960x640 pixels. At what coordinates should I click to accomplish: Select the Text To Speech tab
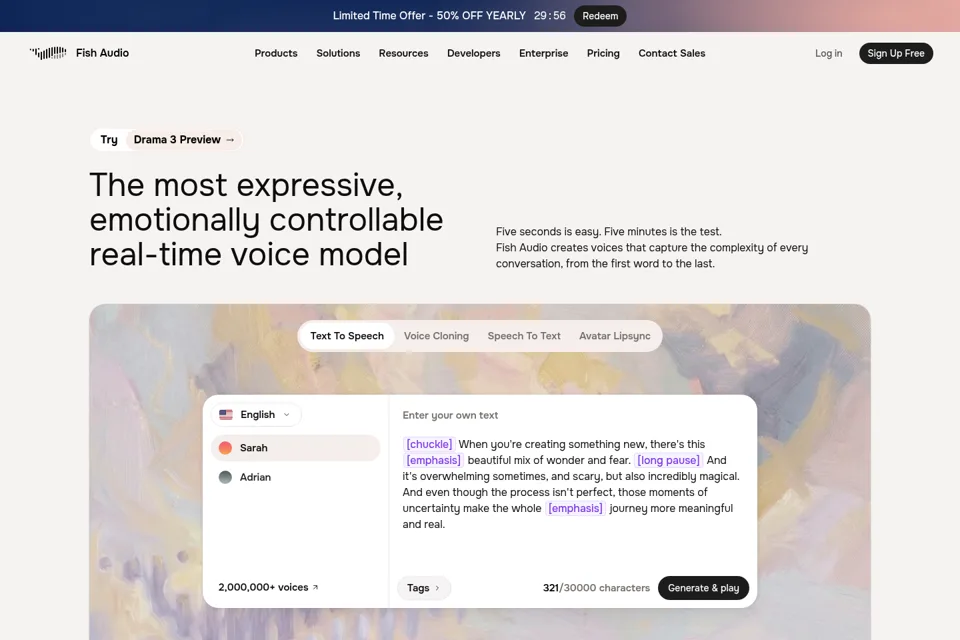point(347,336)
